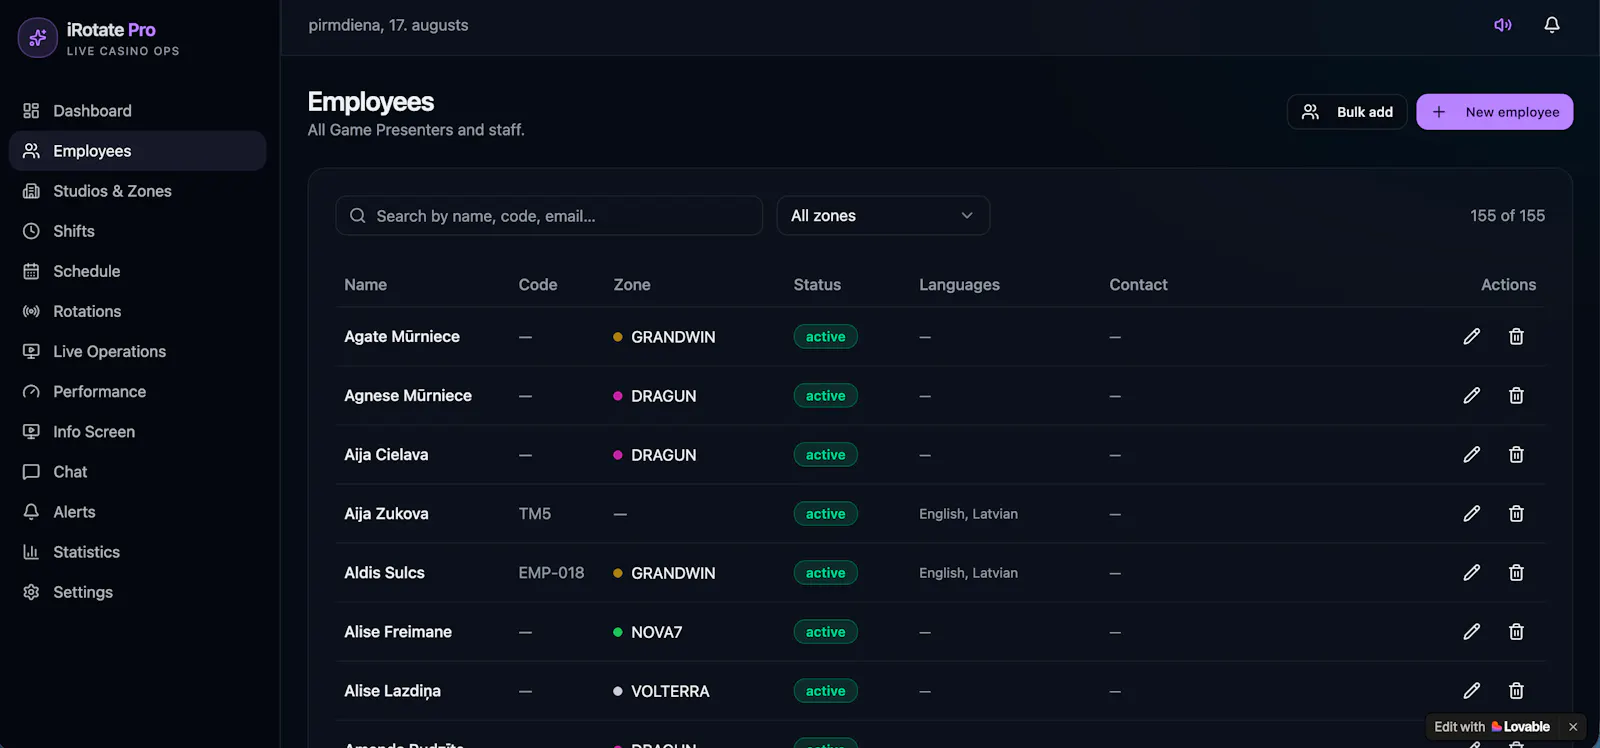Go to Rotations in the sidebar
Screen dimensions: 1600x748
click(137, 311)
